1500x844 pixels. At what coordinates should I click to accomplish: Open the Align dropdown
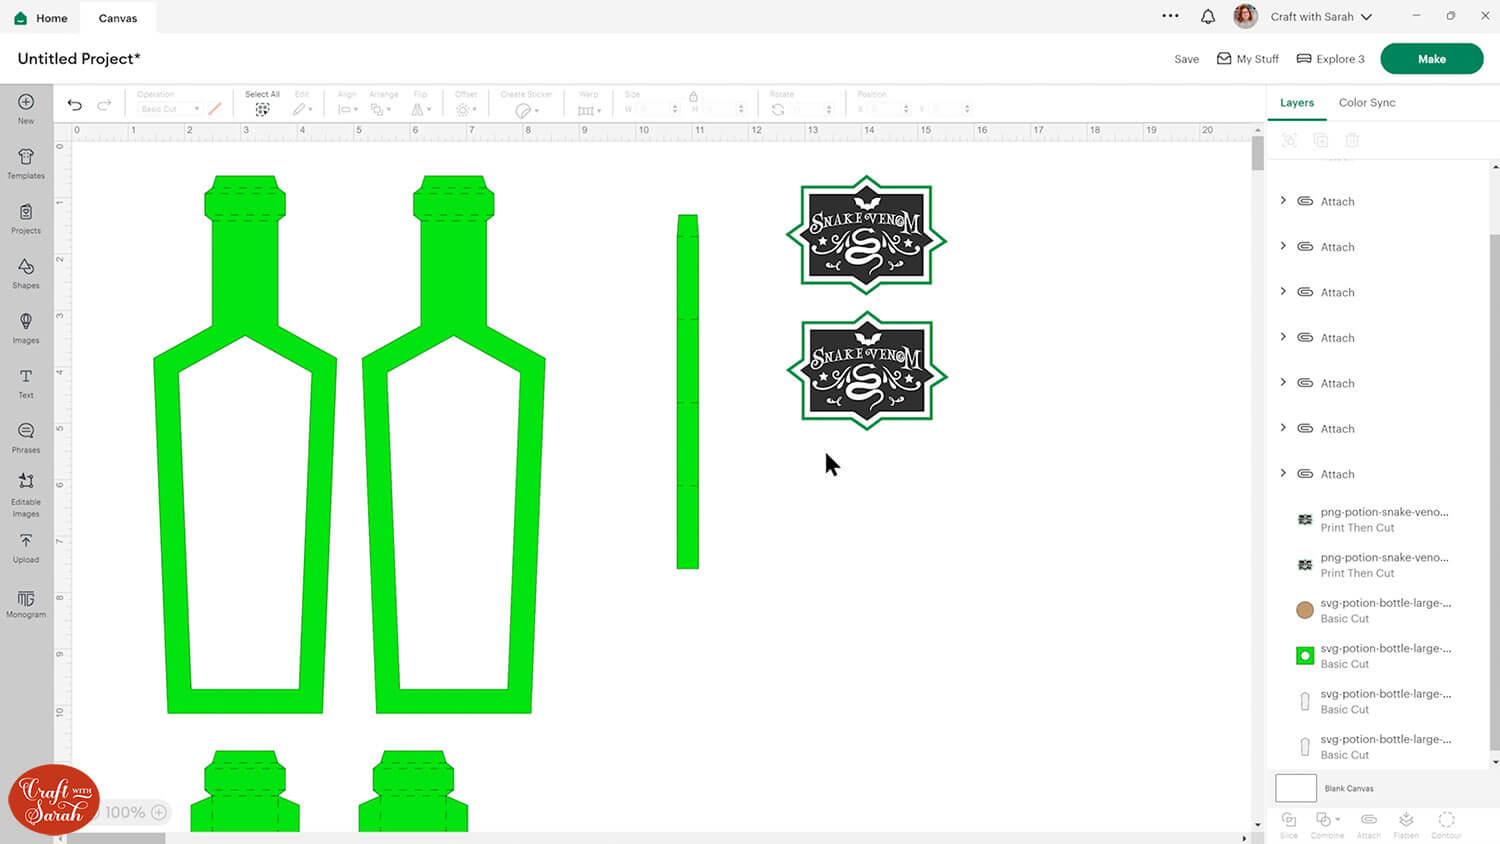tap(348, 109)
